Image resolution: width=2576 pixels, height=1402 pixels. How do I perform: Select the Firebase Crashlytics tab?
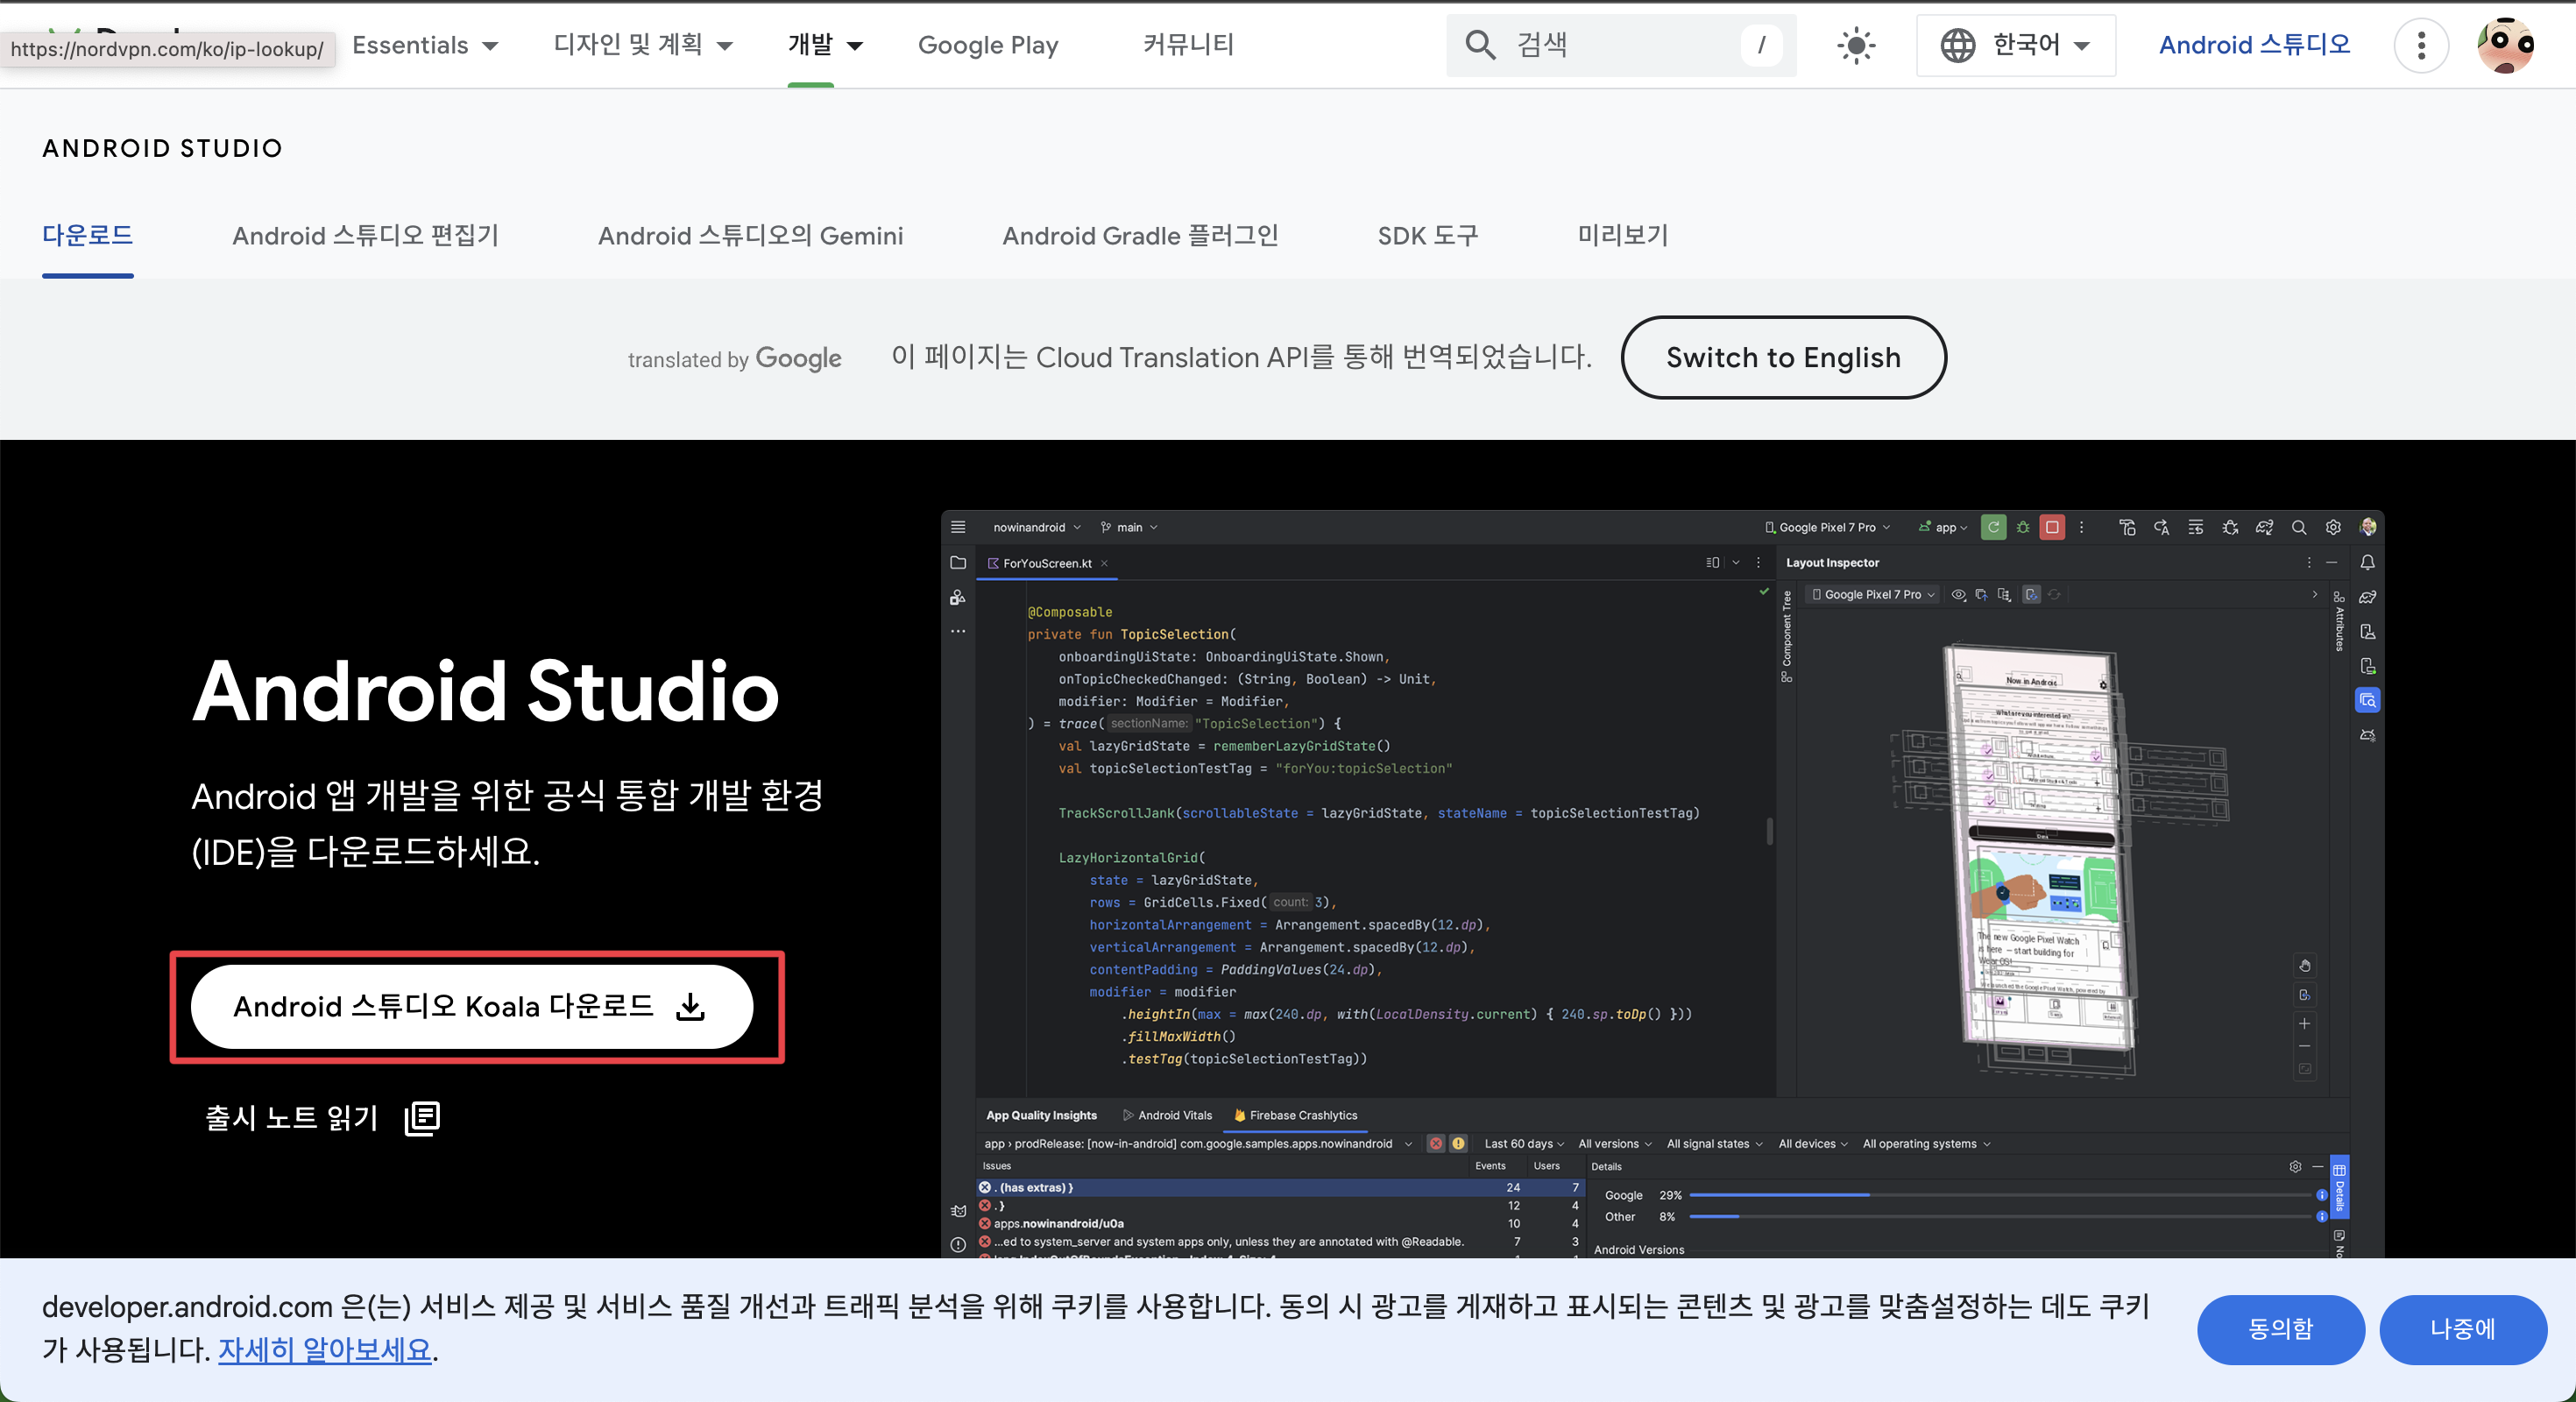(1296, 1115)
